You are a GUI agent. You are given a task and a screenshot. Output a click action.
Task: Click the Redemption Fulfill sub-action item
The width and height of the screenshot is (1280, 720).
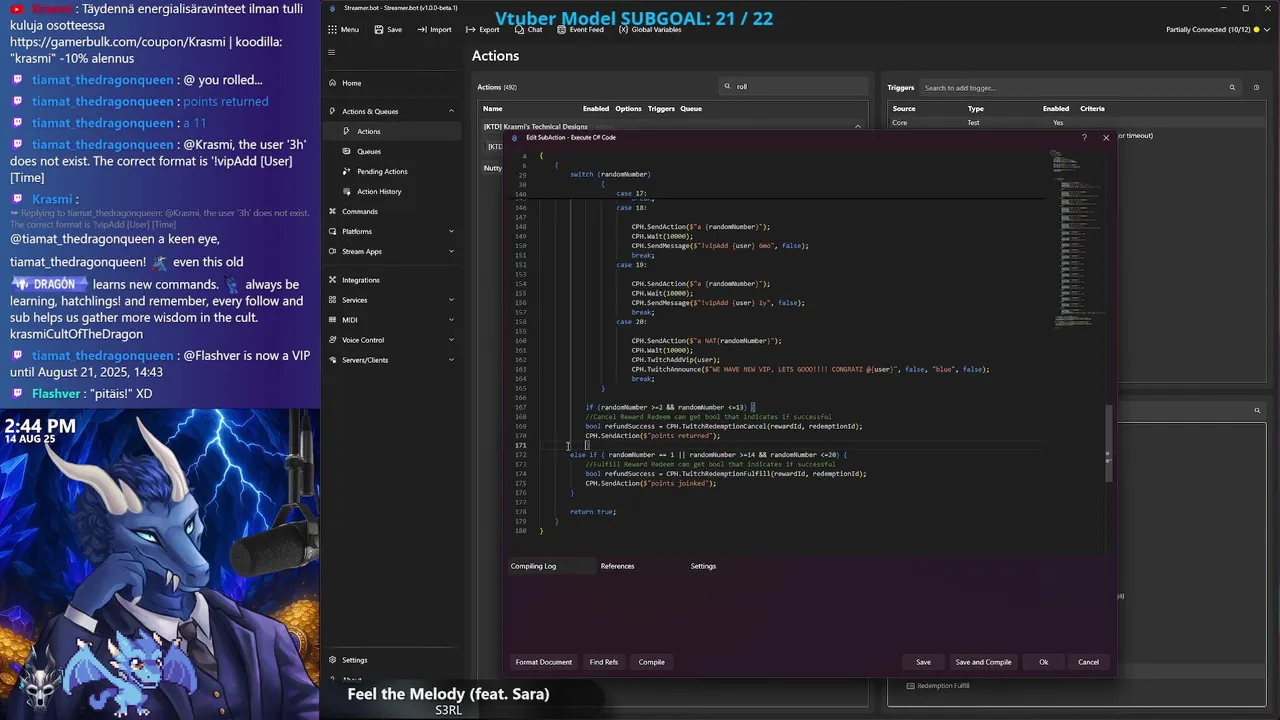click(943, 686)
